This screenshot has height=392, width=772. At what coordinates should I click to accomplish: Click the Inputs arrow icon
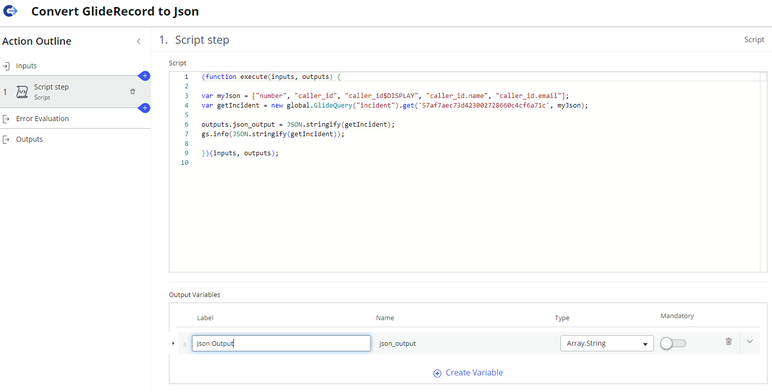tap(6, 65)
